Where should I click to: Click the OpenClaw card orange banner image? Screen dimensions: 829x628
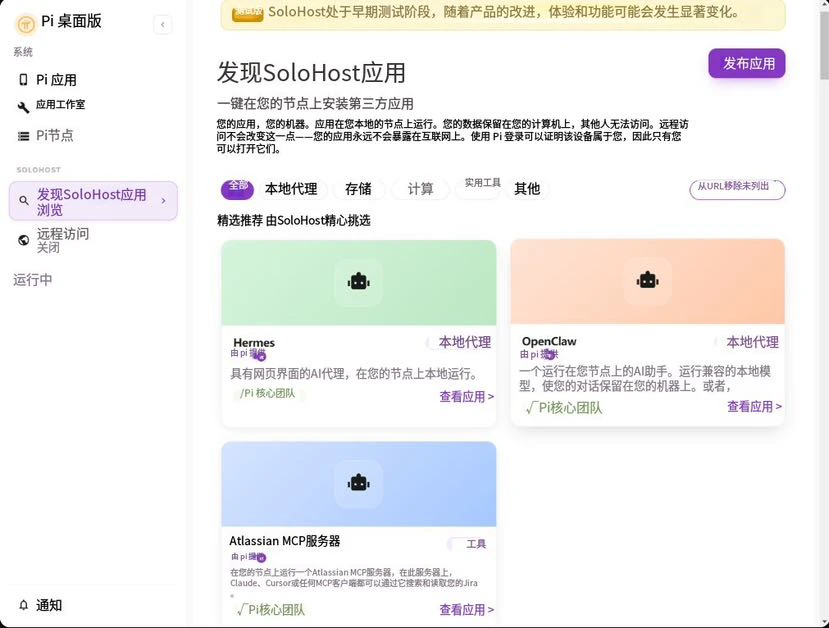point(648,281)
